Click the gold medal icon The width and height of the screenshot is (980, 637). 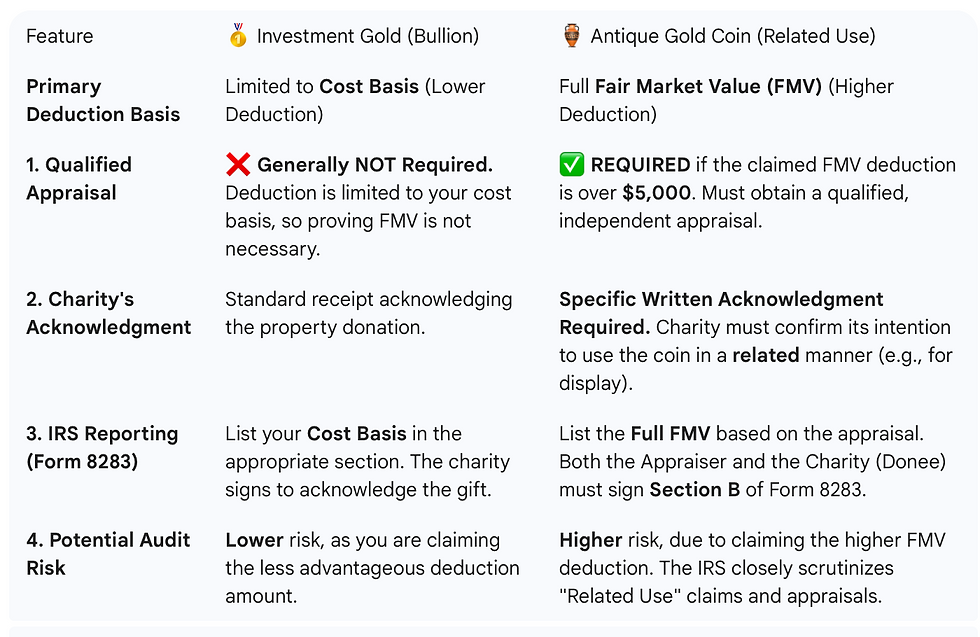[238, 36]
